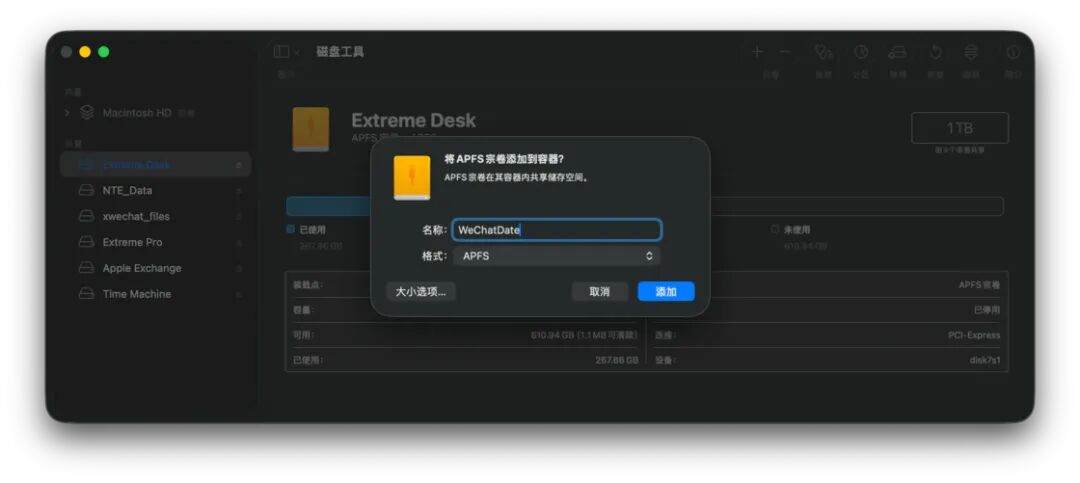
Task: Click the 1 TB capacity box
Action: tap(959, 128)
